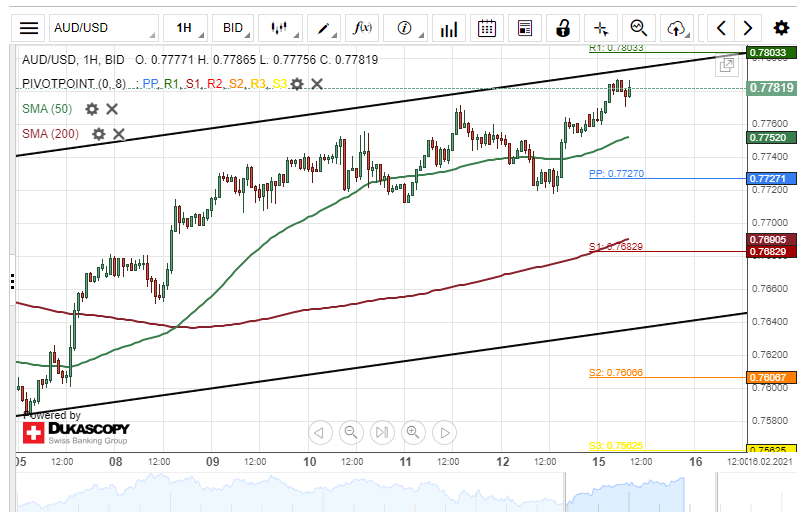Zoom in the chart with the plus magnifier
This screenshot has height=521, width=805.
pos(412,432)
